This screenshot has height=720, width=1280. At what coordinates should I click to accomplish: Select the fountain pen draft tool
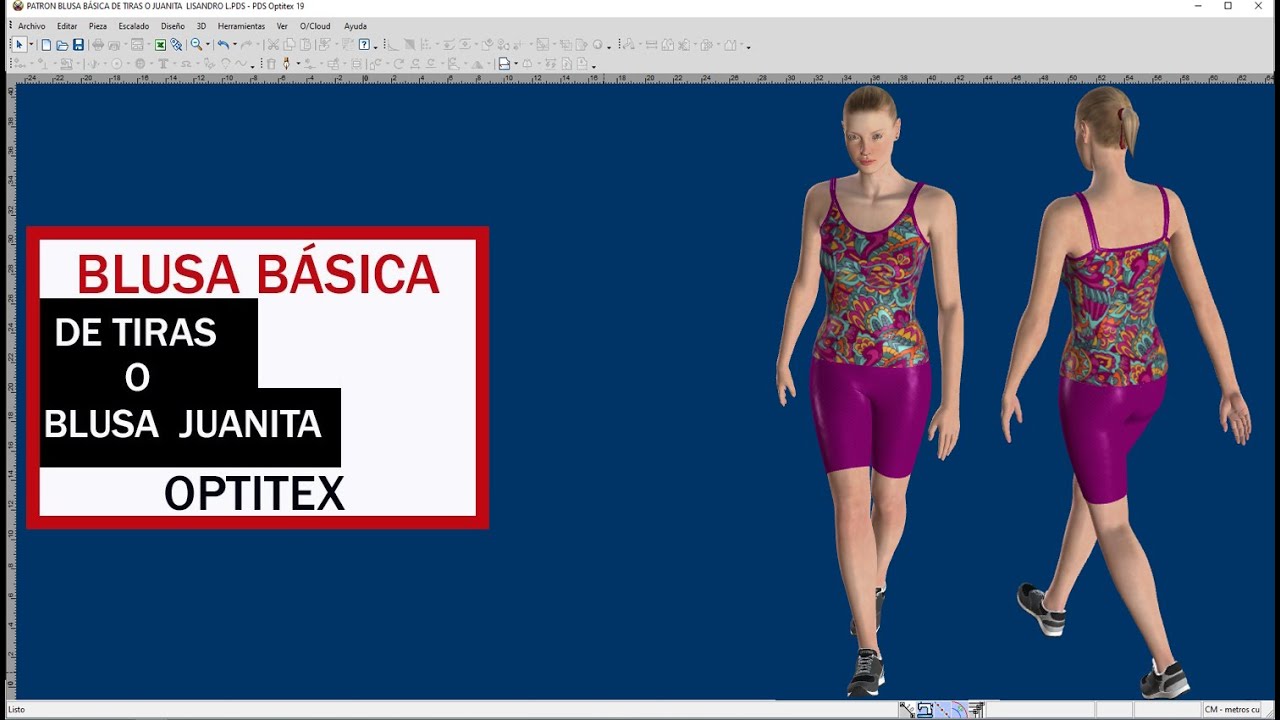286,64
